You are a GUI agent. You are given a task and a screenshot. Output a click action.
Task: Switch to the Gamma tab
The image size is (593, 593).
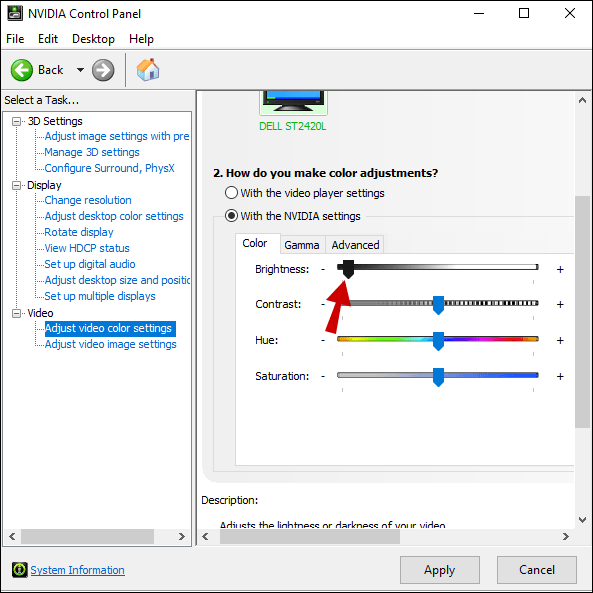point(302,245)
